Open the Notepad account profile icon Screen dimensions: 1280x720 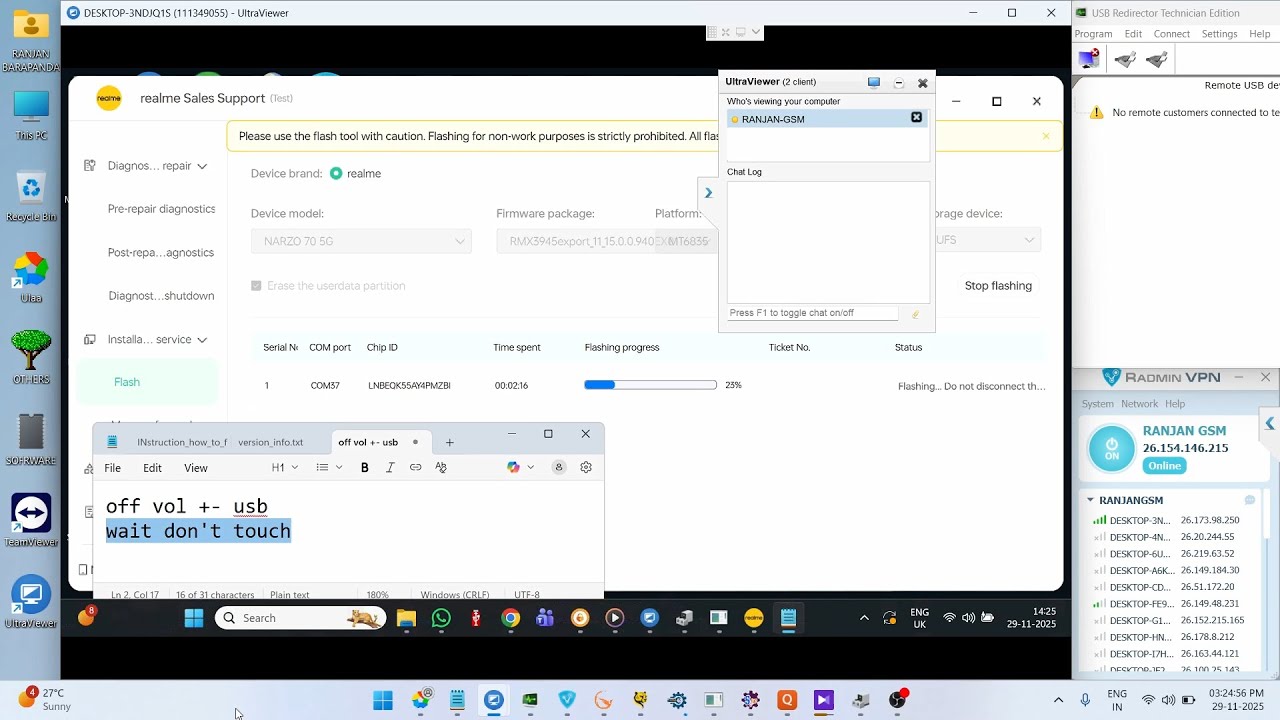click(559, 467)
